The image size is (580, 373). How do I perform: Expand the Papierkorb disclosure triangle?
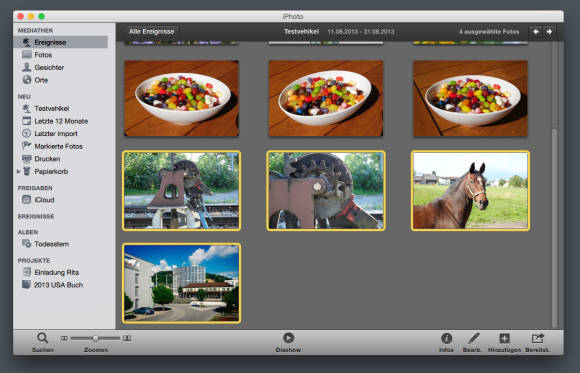pos(18,171)
